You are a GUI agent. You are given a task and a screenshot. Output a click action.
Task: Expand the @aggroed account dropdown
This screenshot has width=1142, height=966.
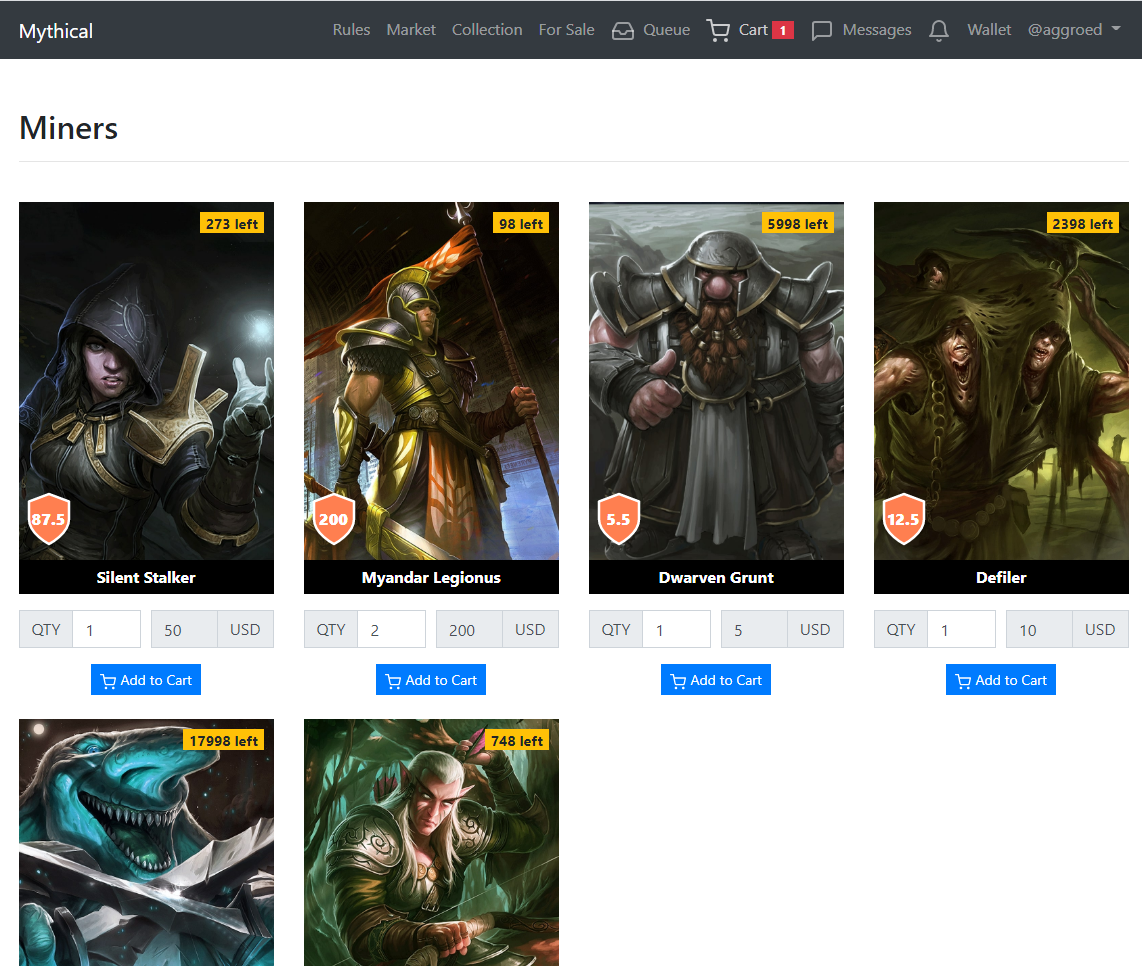[x=1074, y=30]
